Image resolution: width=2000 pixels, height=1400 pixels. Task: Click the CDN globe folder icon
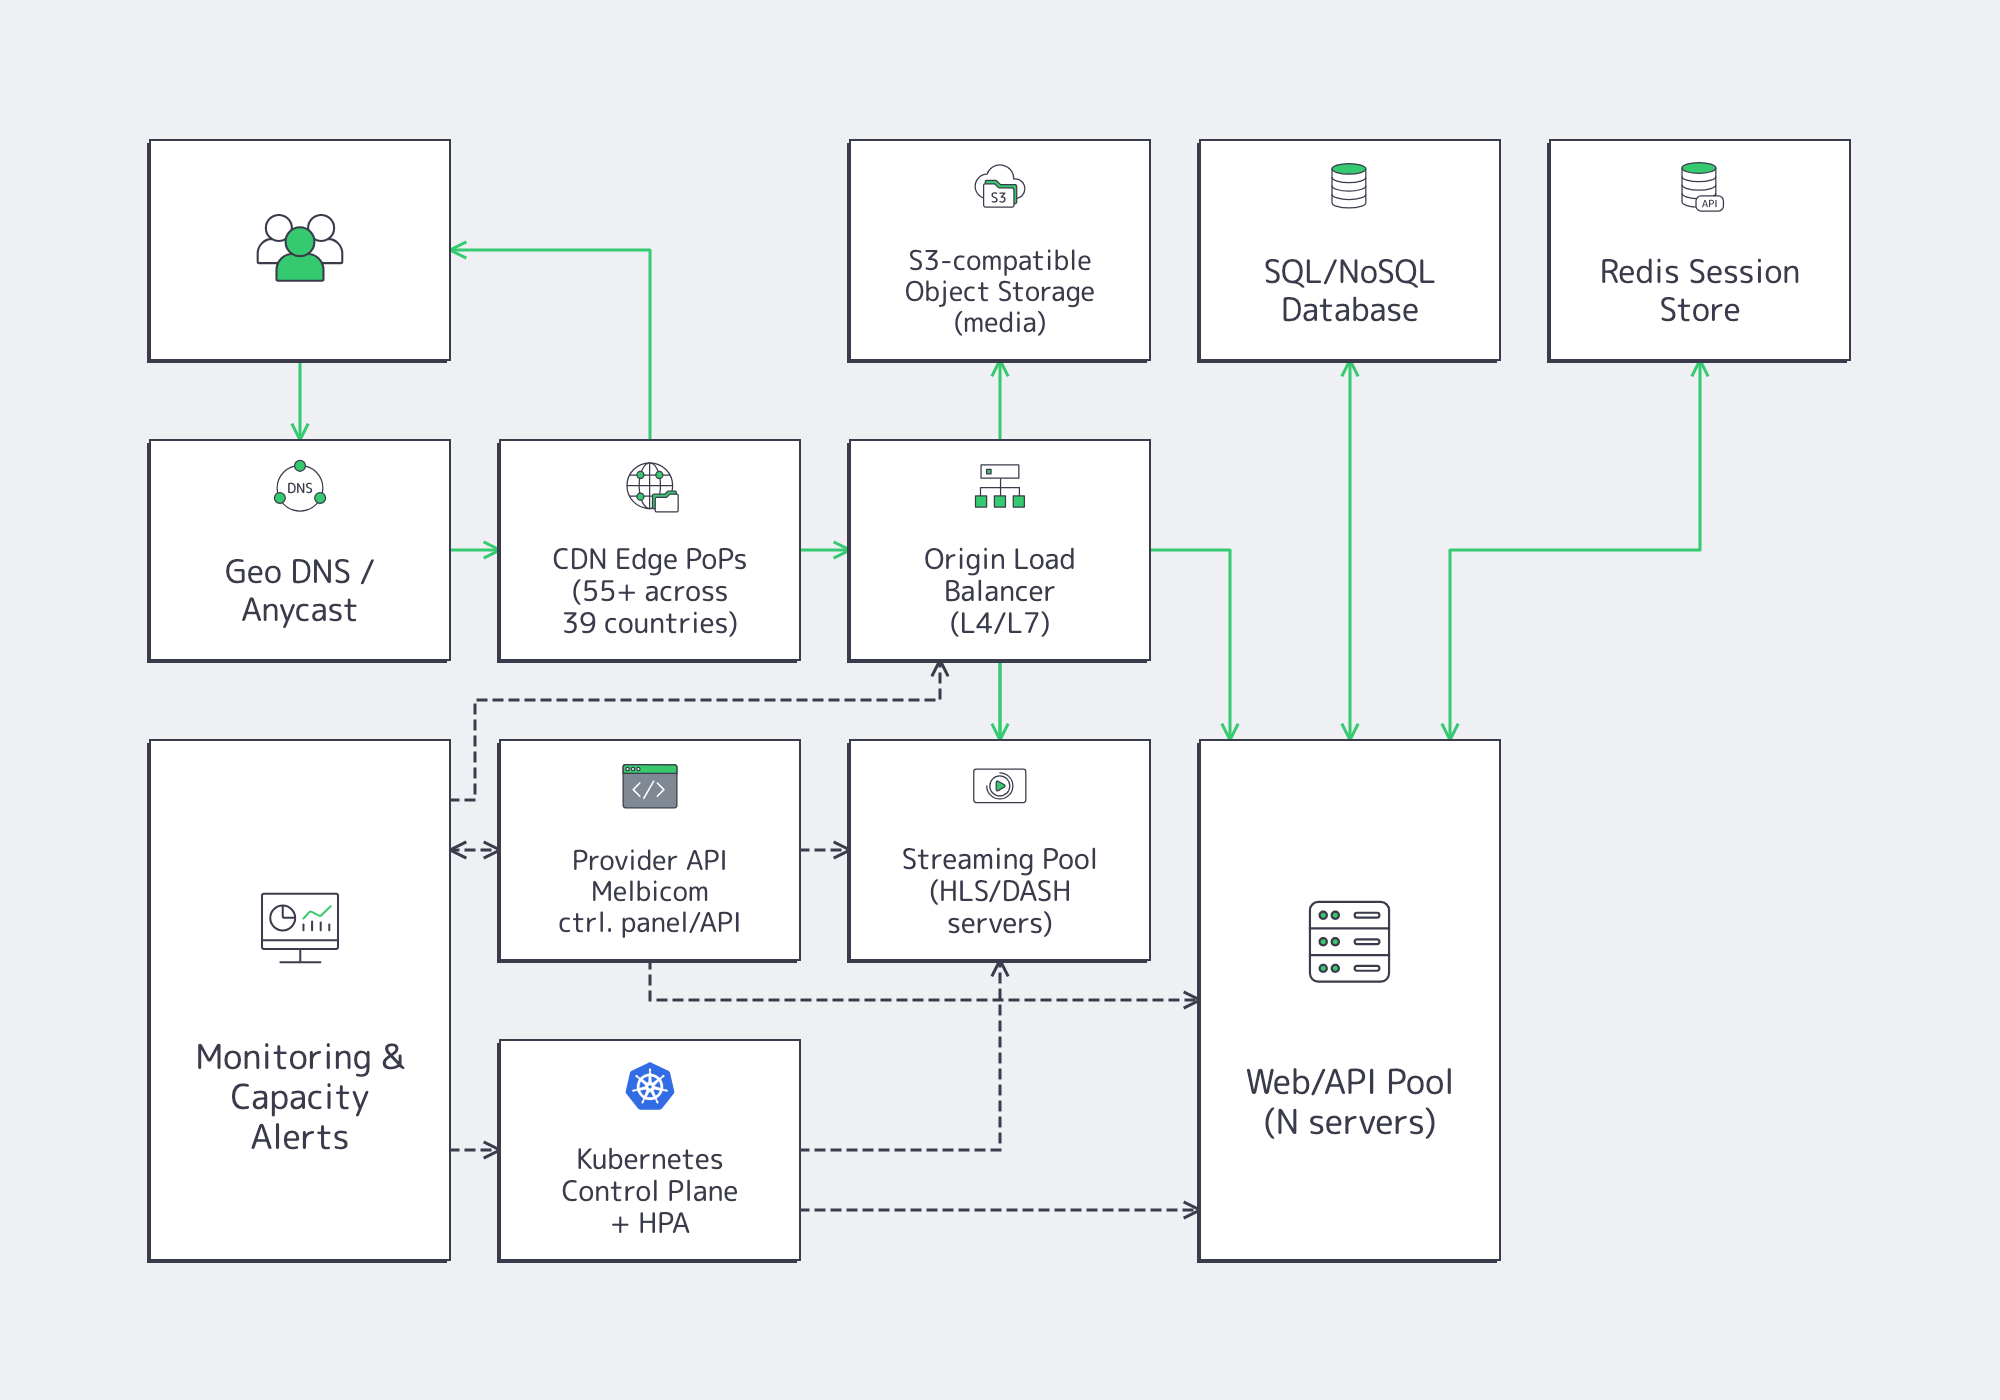tap(652, 487)
